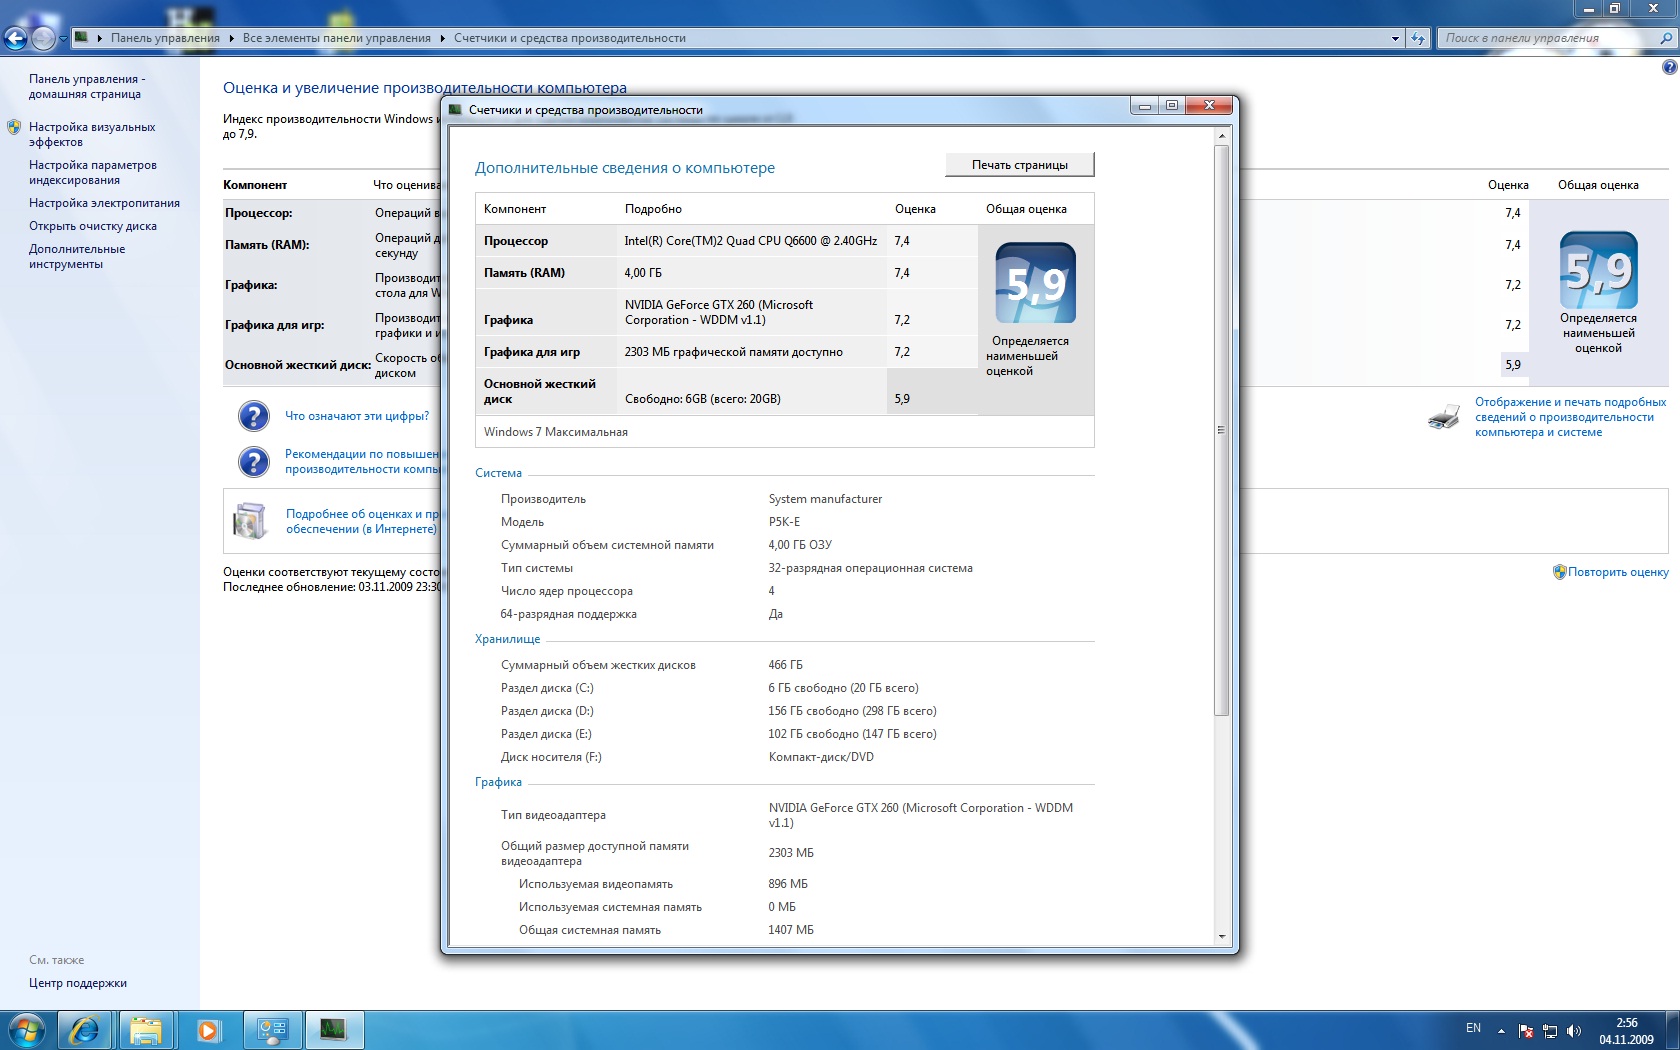The height and width of the screenshot is (1050, 1680).
Task: Click the dialog vertical scrollbar thumb
Action: coord(1221,430)
